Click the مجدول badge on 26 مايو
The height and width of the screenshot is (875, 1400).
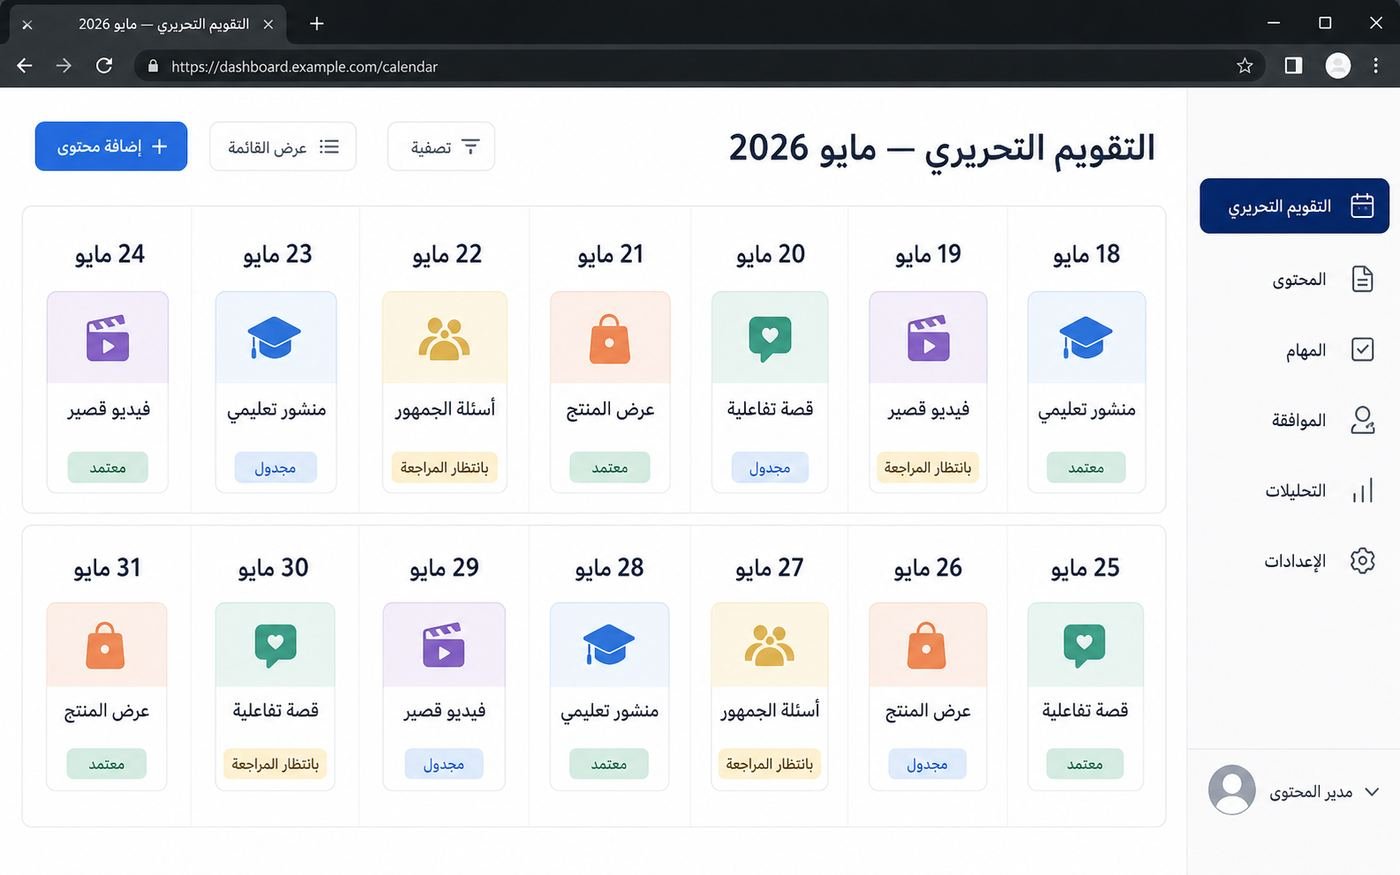[x=927, y=764]
